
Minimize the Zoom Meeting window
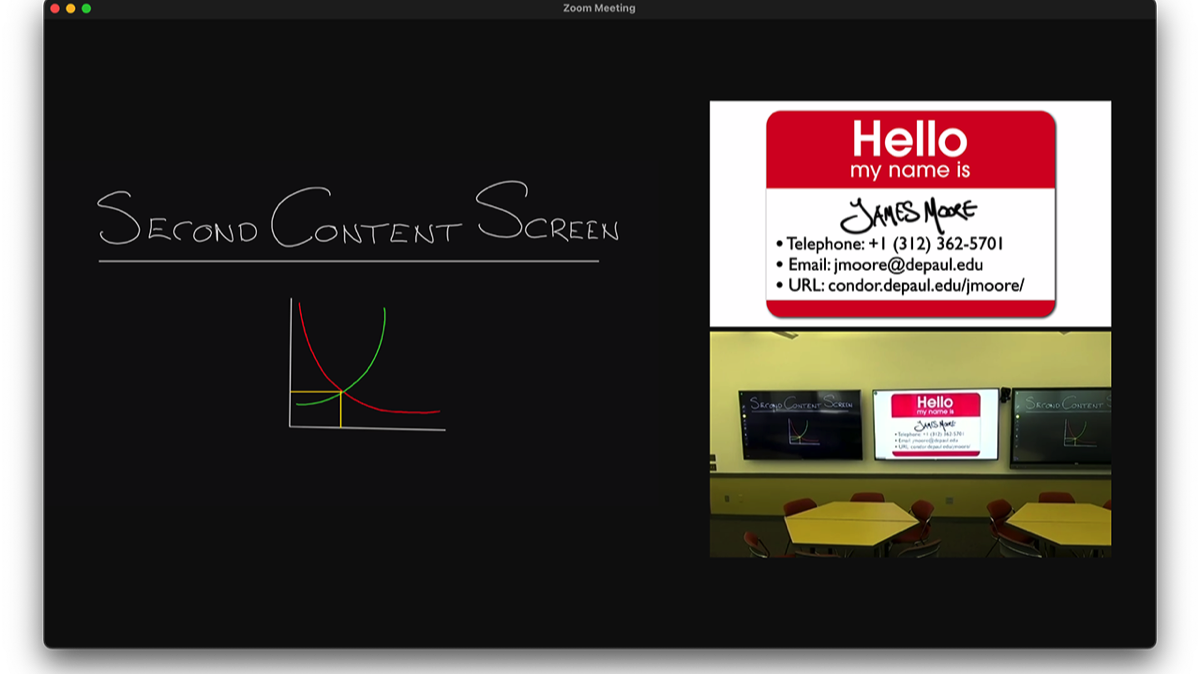pos(71,8)
